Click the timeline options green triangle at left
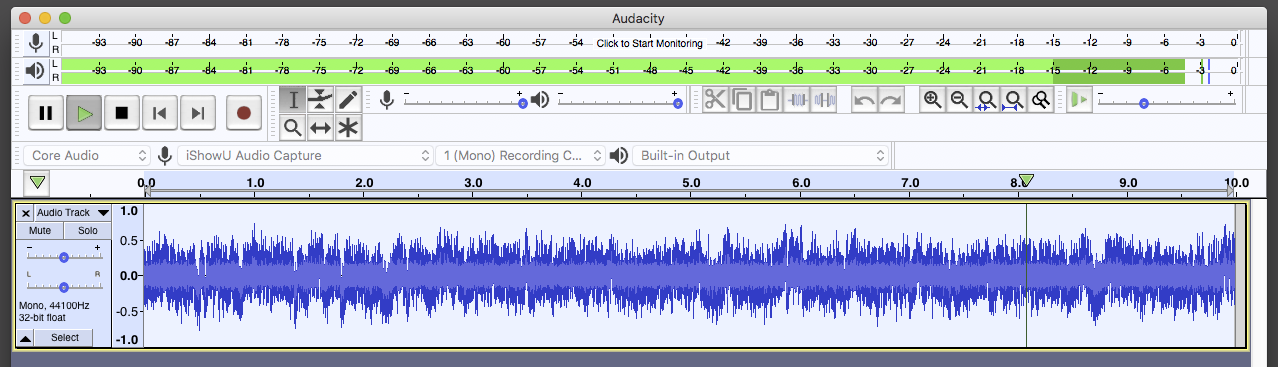Screen dimensions: 1278x367 (x=37, y=183)
